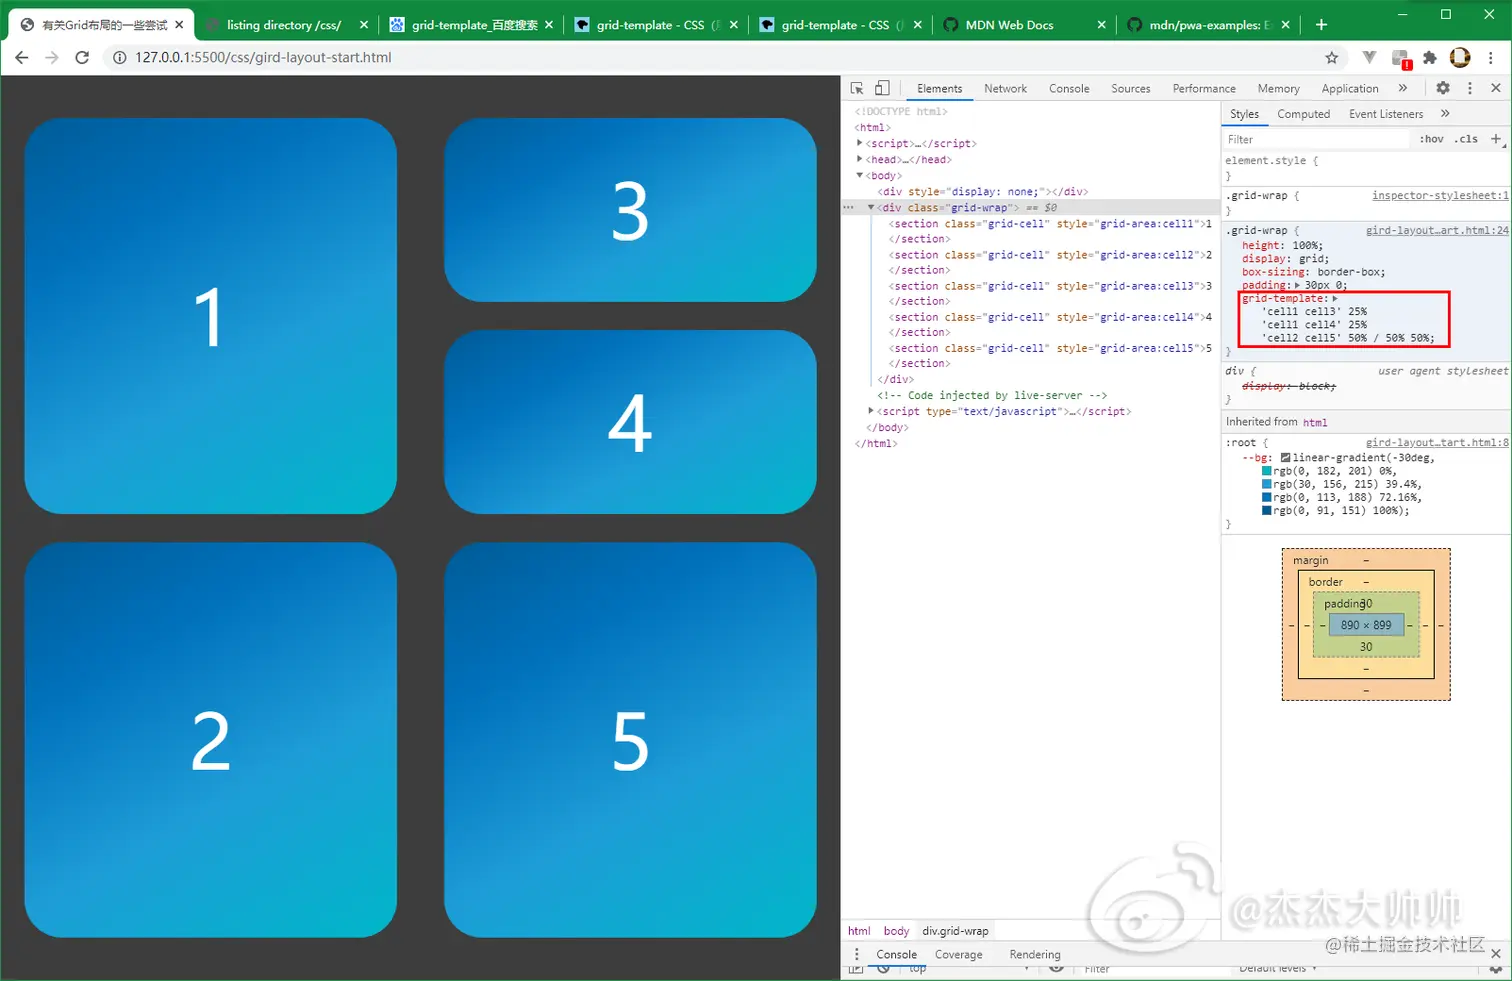This screenshot has width=1512, height=981.
Task: Toggle the device toolbar icon in DevTools
Action: pyautogui.click(x=882, y=88)
